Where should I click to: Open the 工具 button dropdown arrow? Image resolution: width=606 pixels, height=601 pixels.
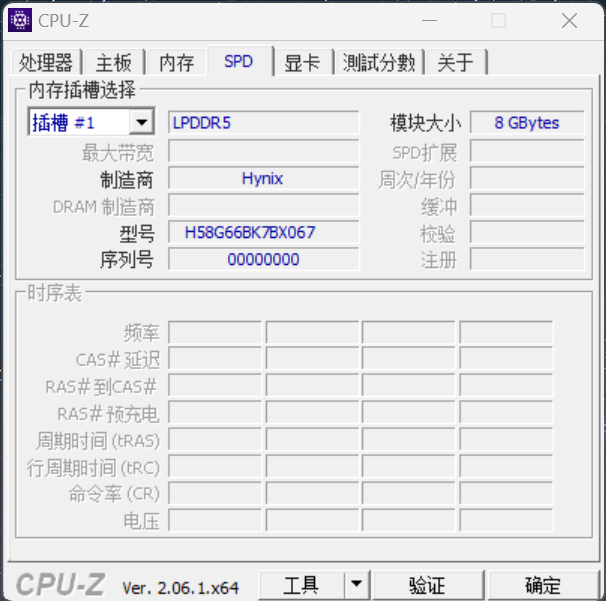[x=356, y=584]
